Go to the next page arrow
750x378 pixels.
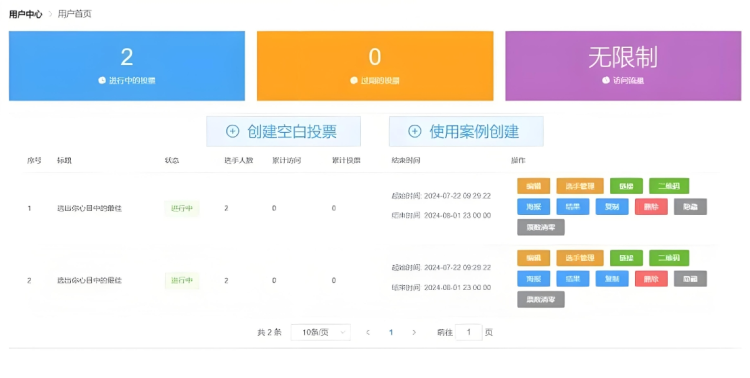(x=414, y=332)
